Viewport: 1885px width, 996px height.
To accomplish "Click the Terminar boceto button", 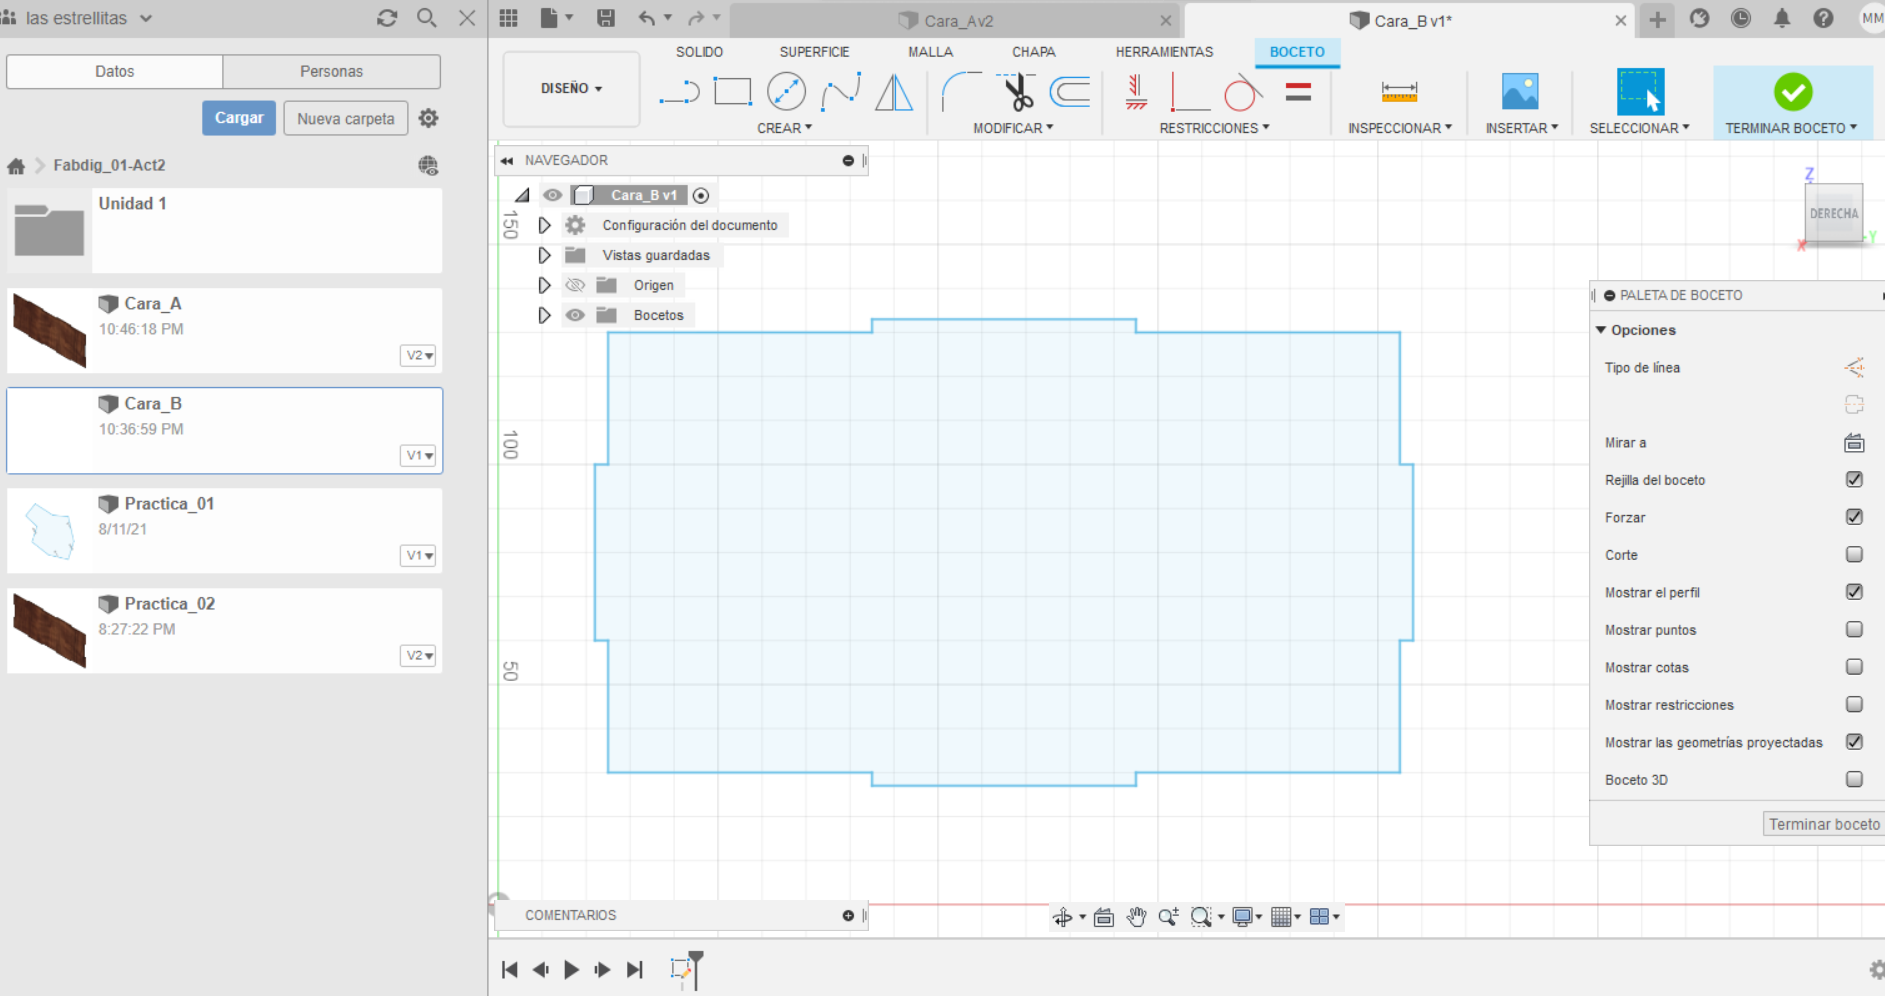I will (1824, 824).
